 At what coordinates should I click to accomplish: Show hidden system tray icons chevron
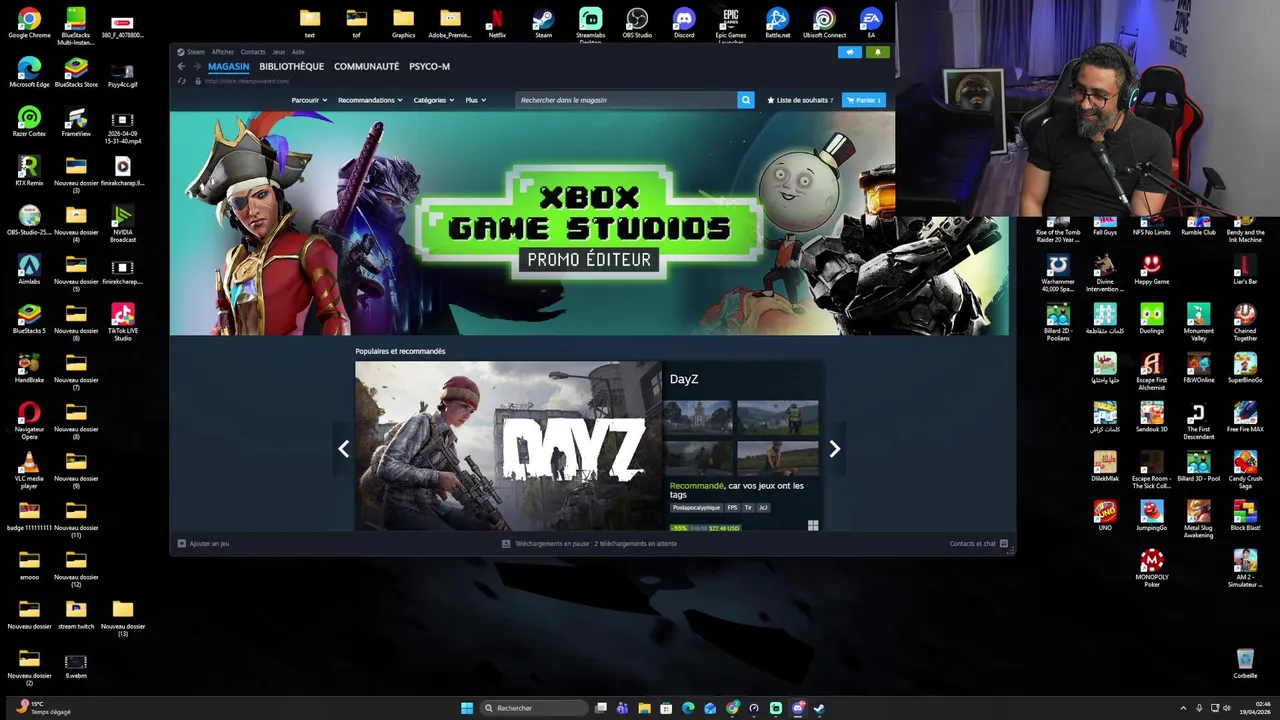coord(1183,708)
